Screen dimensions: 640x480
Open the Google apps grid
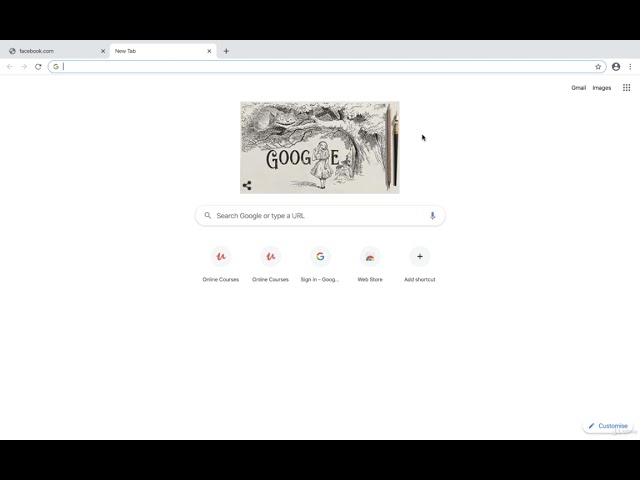click(627, 87)
